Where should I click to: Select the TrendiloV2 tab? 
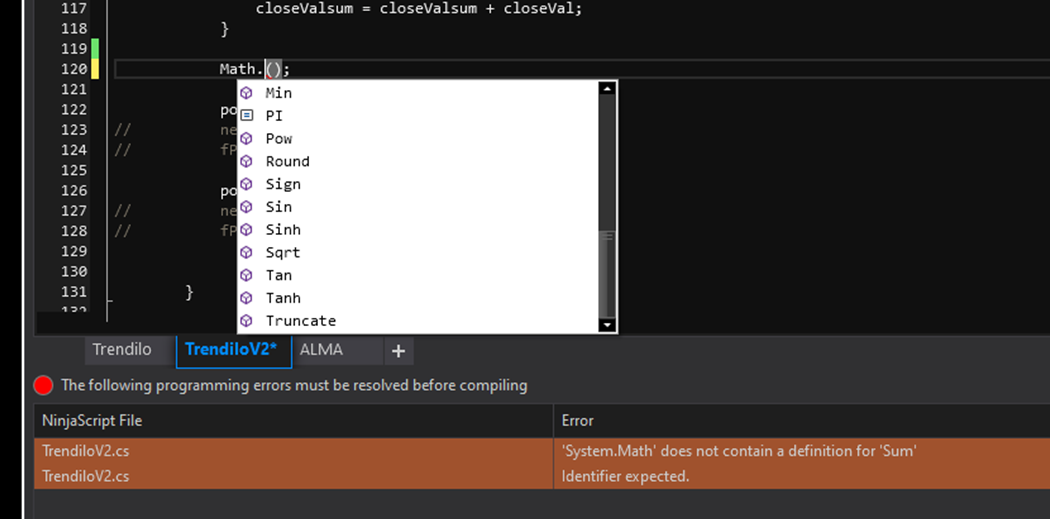(x=231, y=350)
